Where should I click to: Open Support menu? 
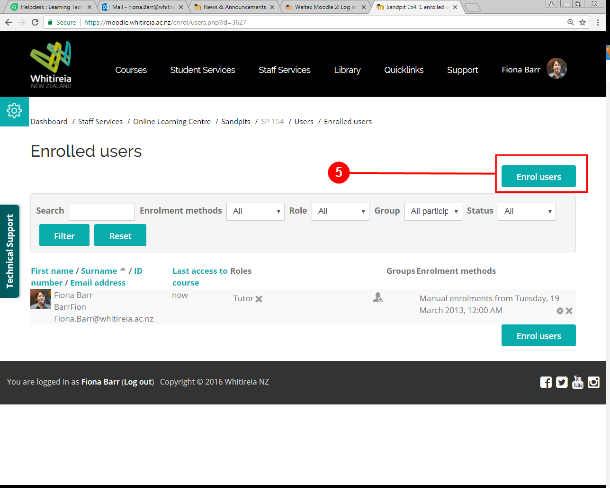point(463,70)
